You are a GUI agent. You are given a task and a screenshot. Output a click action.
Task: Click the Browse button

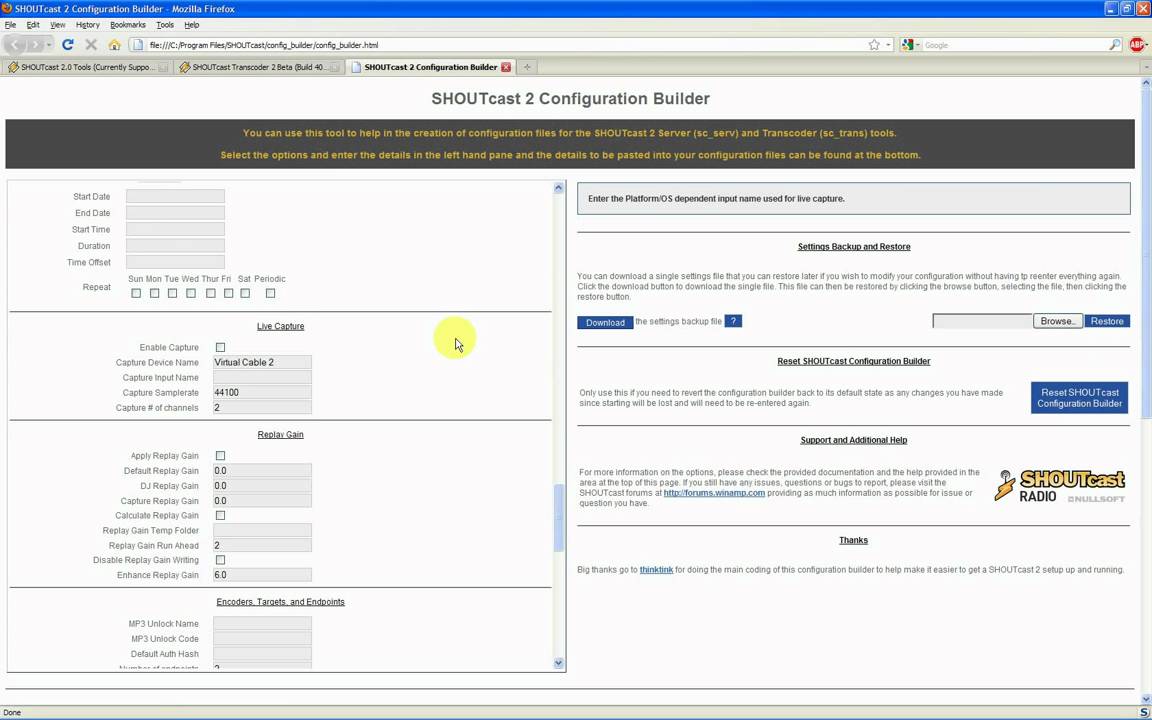[1057, 321]
